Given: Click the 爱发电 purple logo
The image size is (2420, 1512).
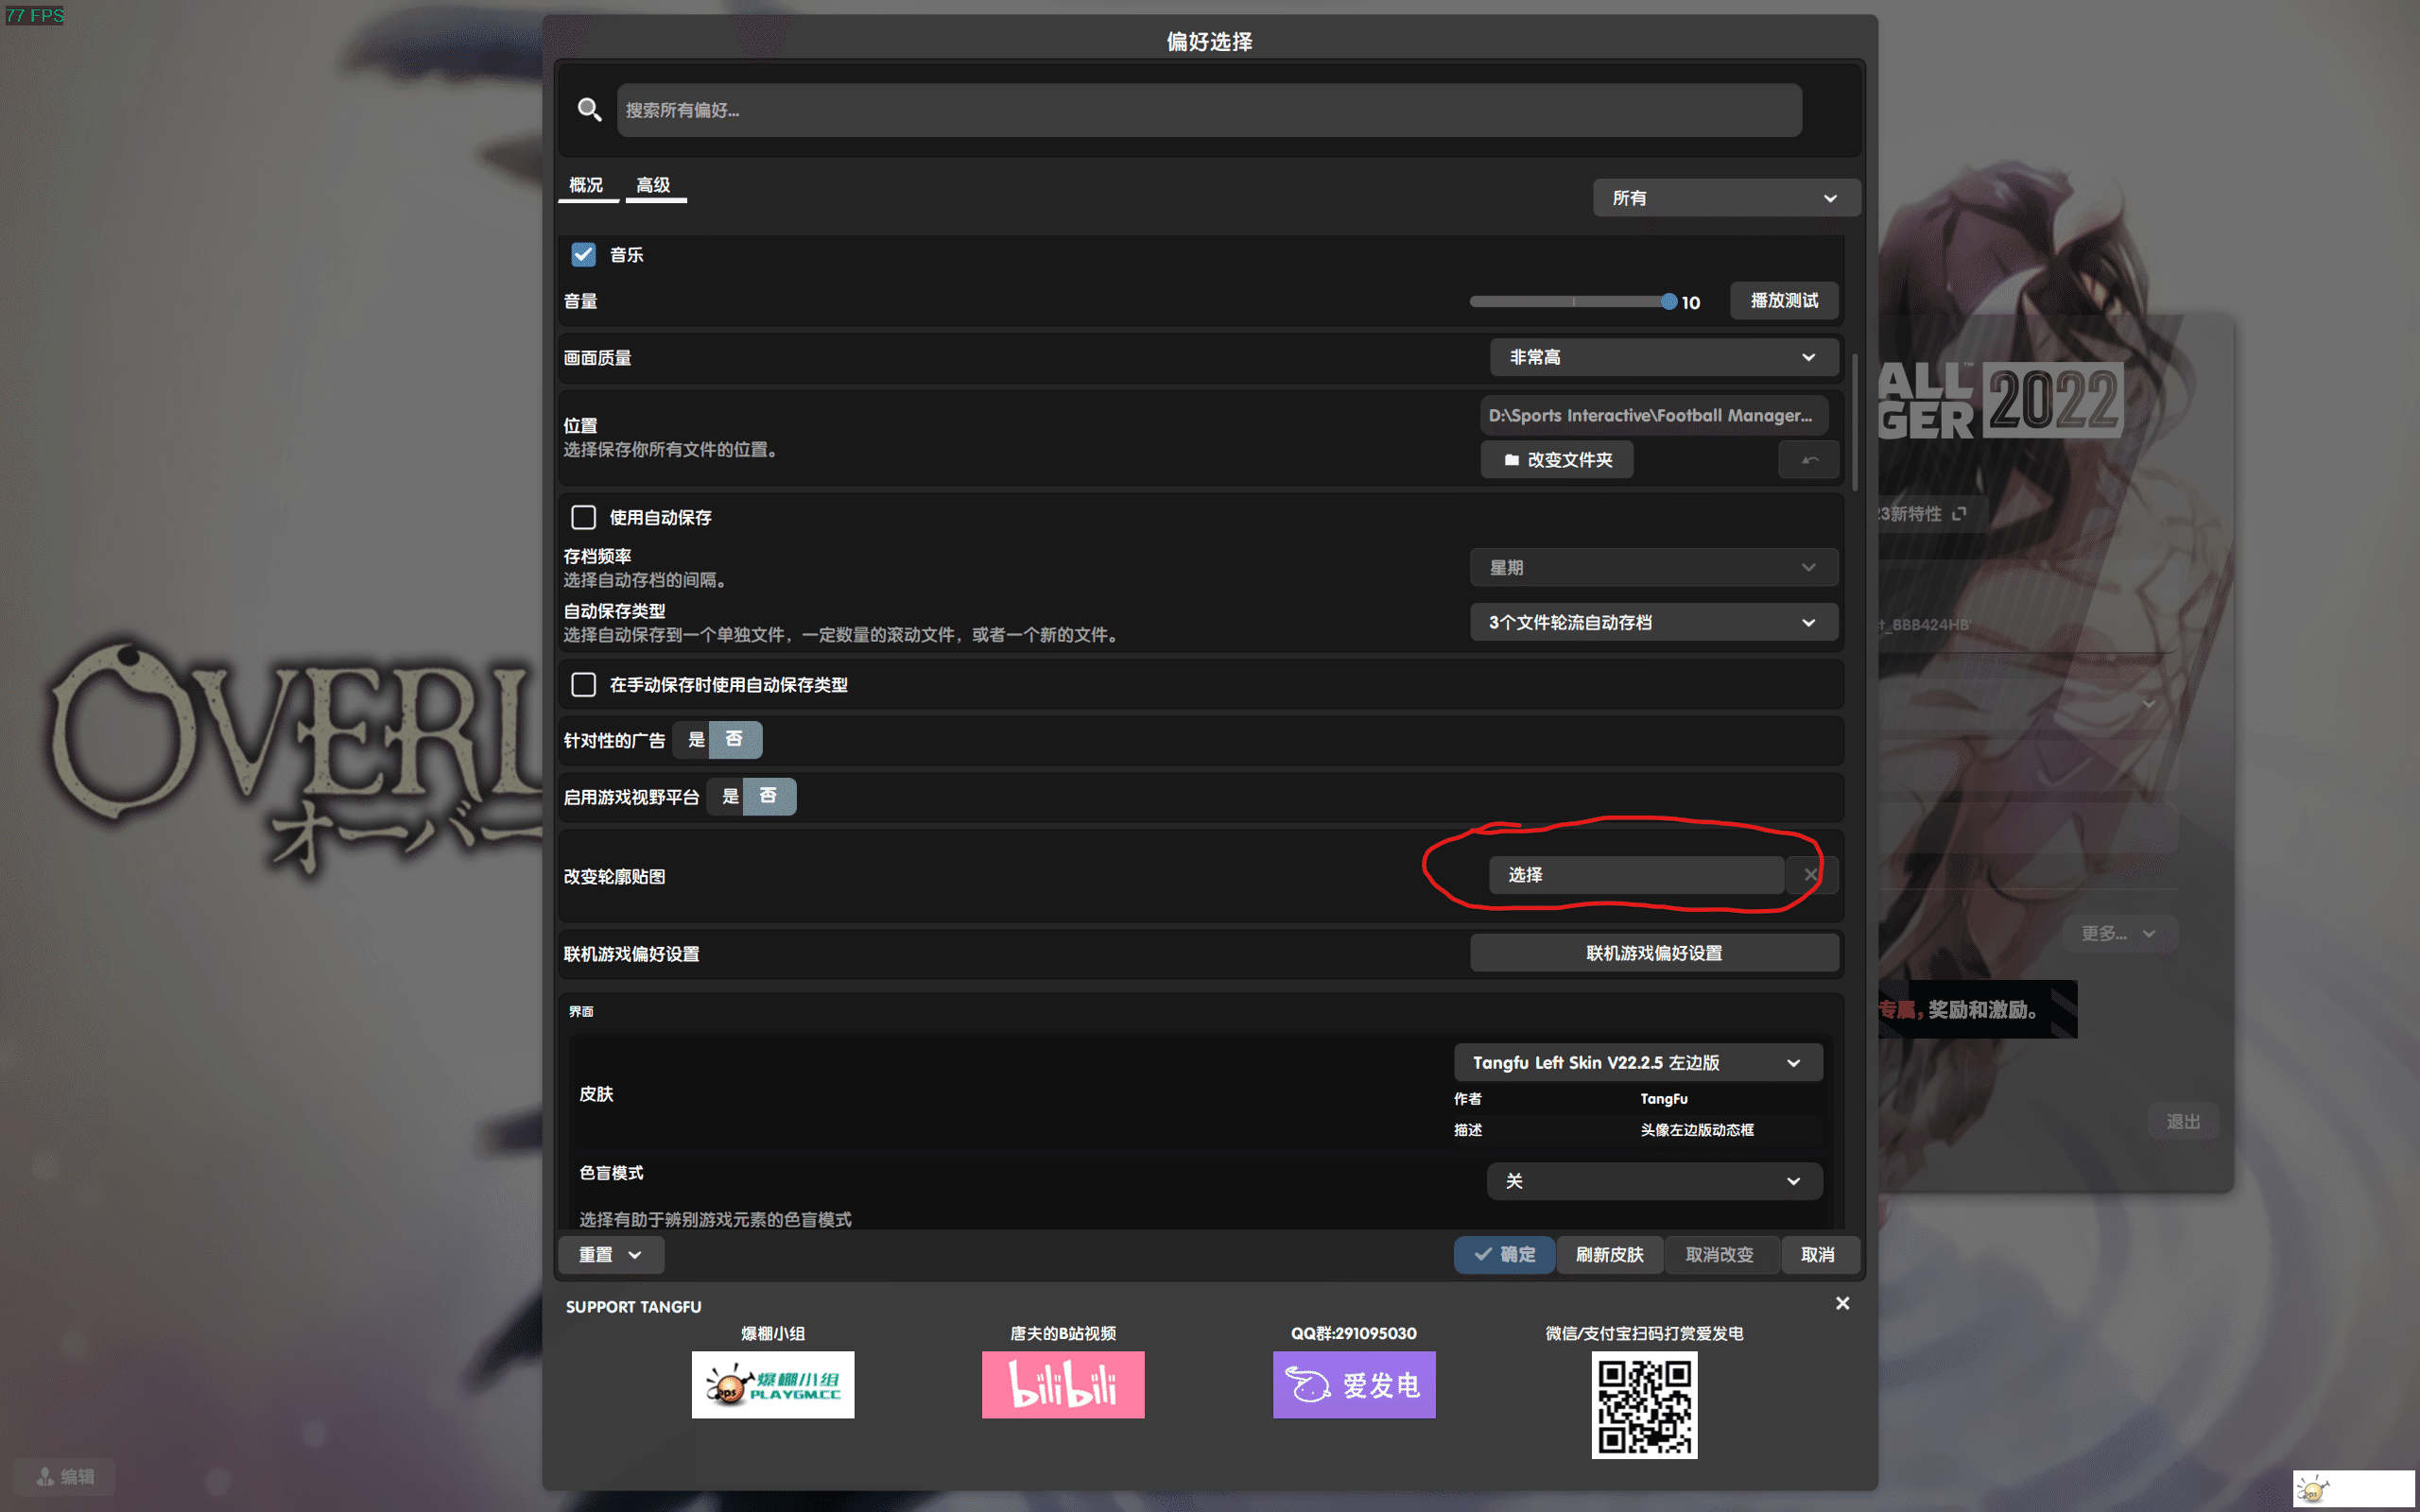Looking at the screenshot, I should point(1353,1384).
